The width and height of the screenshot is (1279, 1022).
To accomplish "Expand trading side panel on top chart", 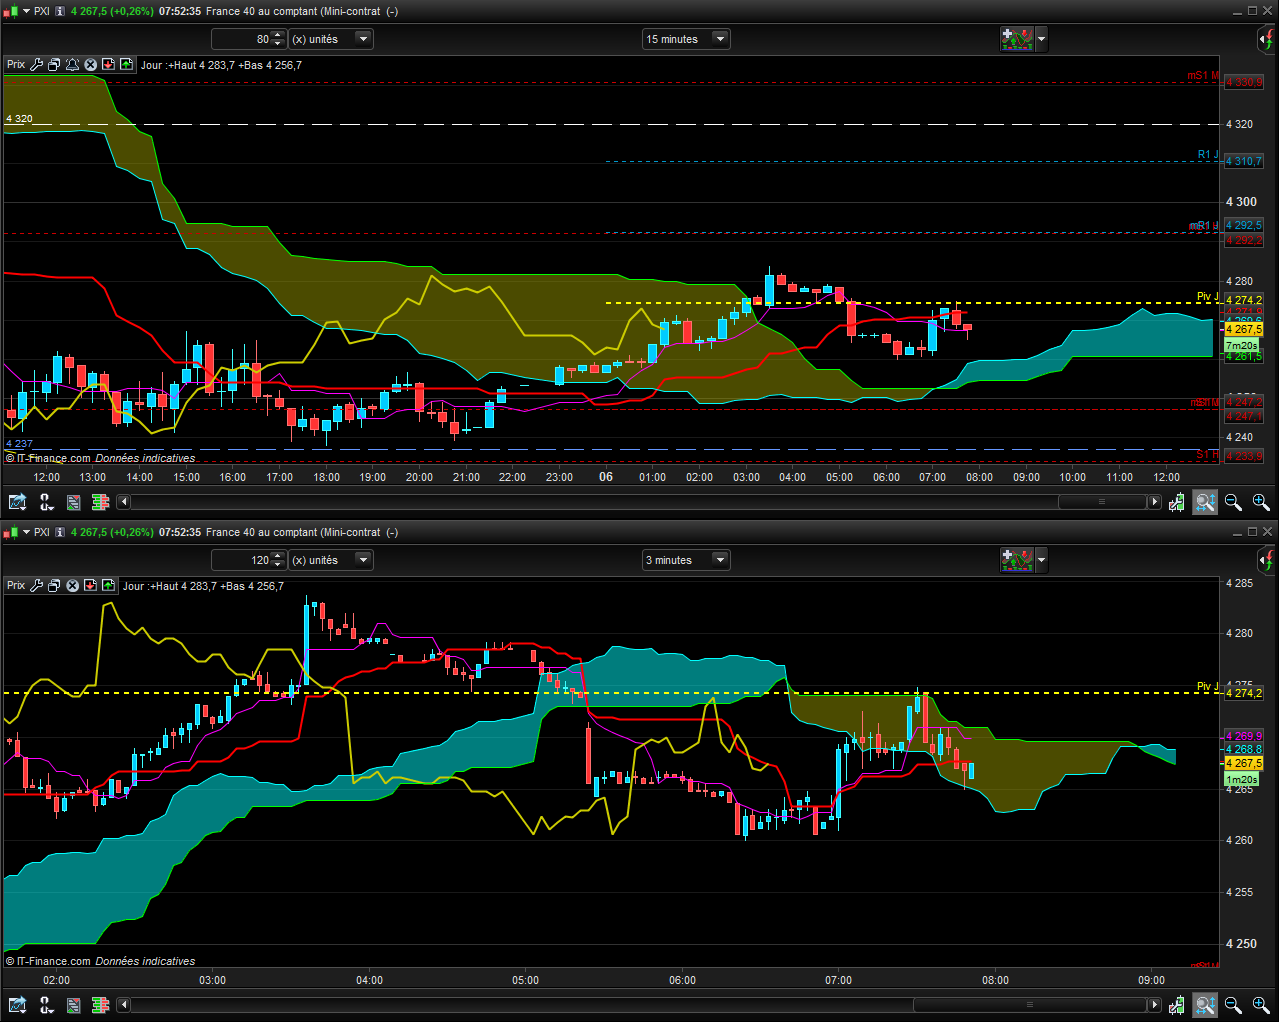I will (x=1265, y=39).
